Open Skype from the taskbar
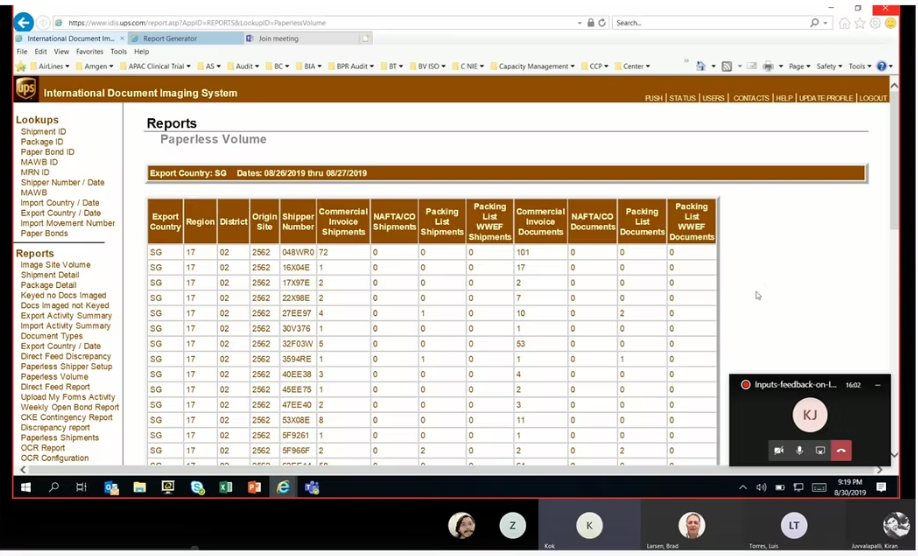 pyautogui.click(x=197, y=488)
